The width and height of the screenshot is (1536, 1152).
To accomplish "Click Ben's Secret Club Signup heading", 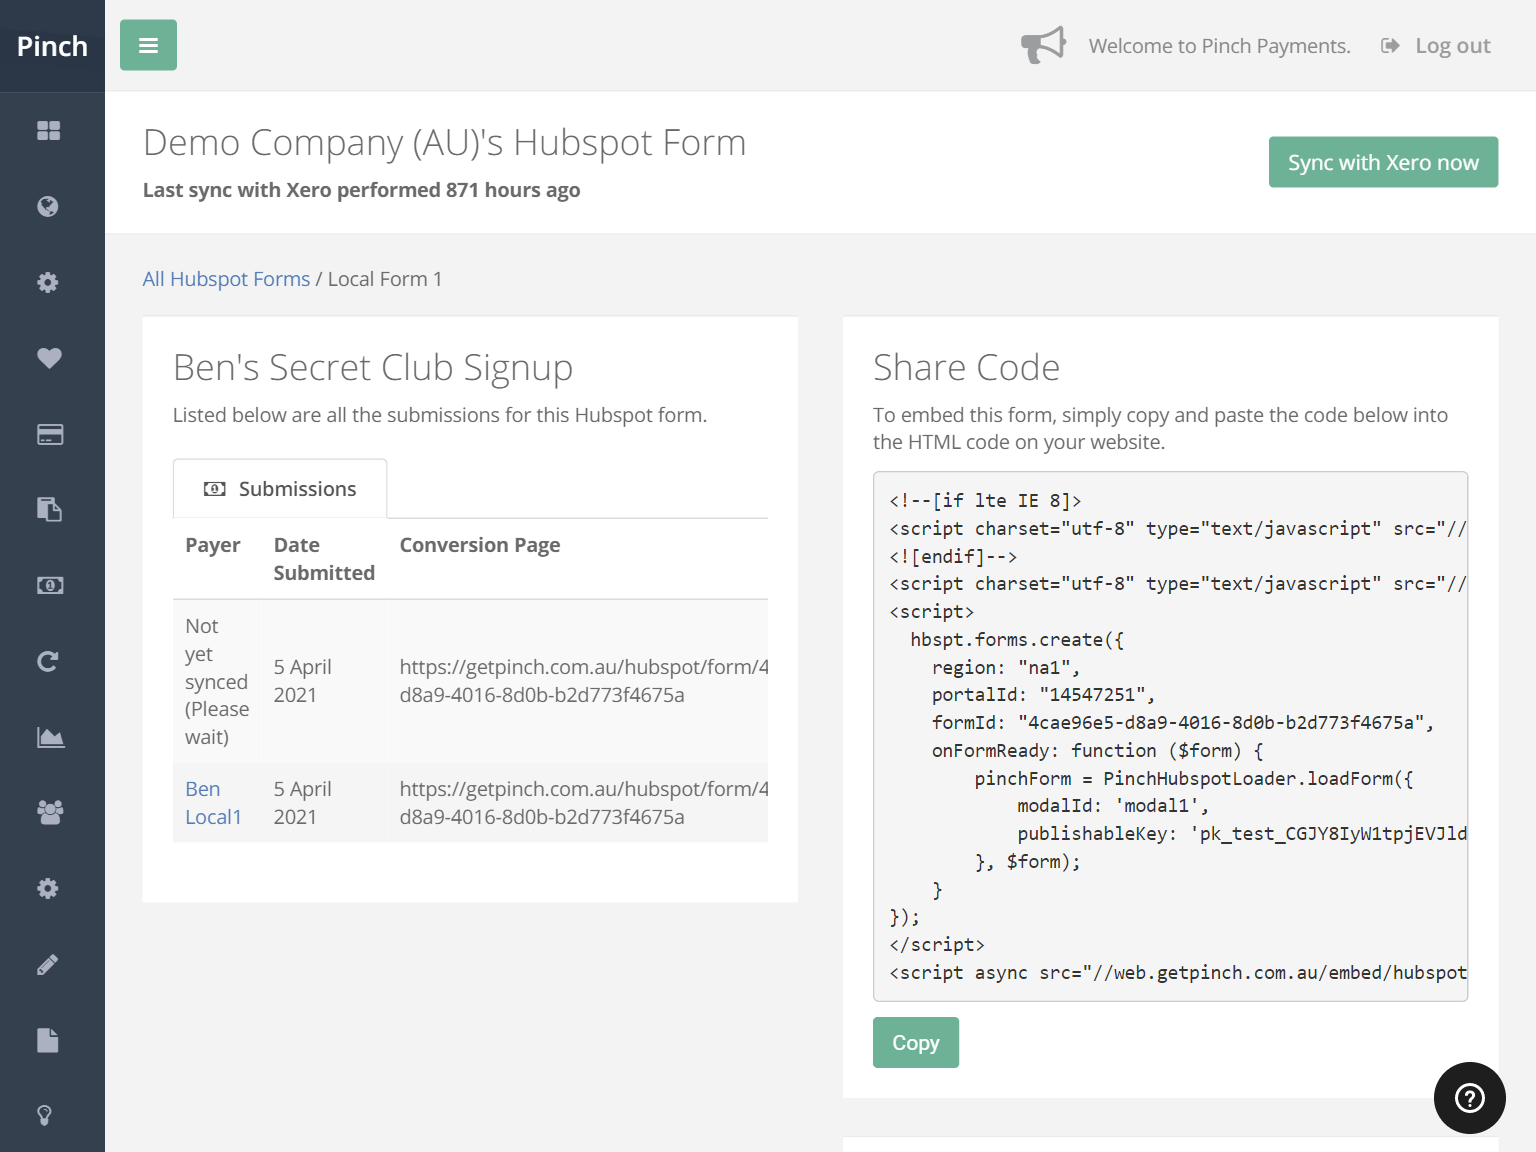I will [373, 368].
